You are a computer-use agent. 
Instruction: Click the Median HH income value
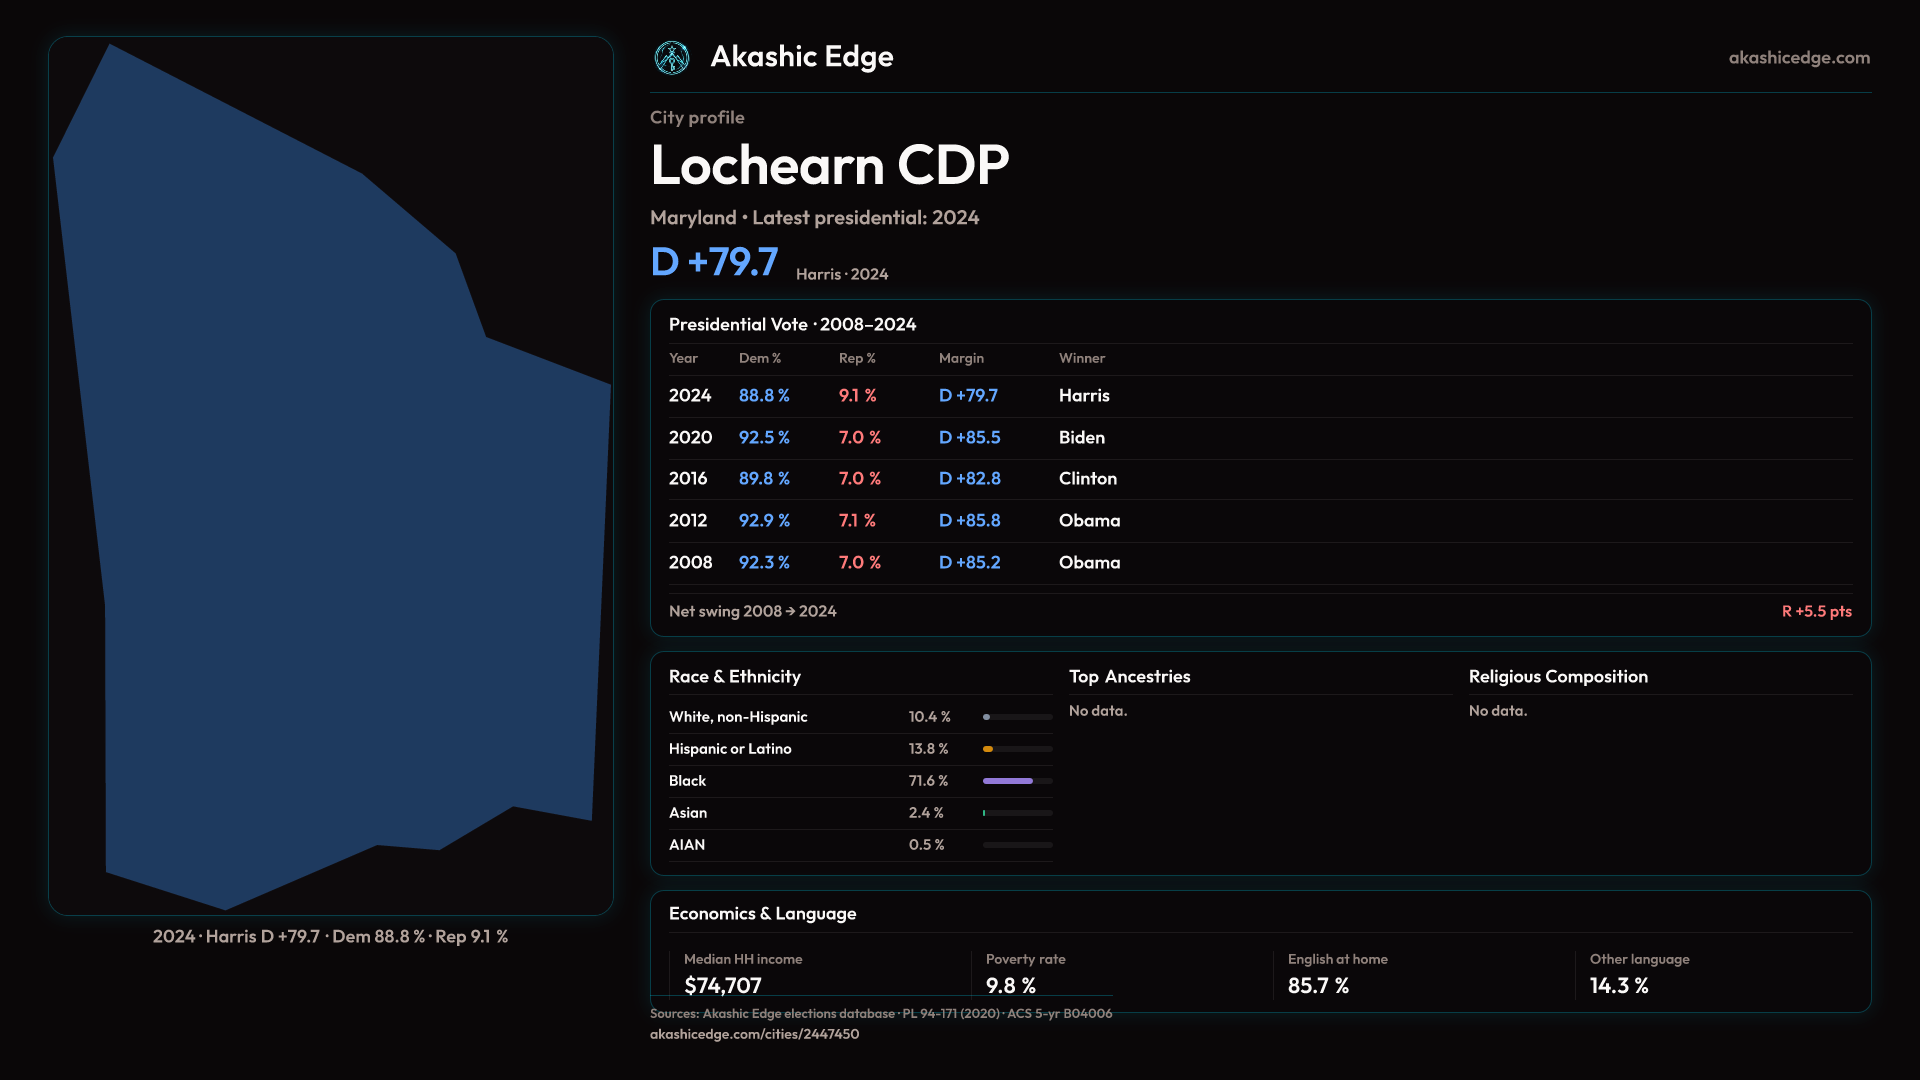tap(723, 985)
